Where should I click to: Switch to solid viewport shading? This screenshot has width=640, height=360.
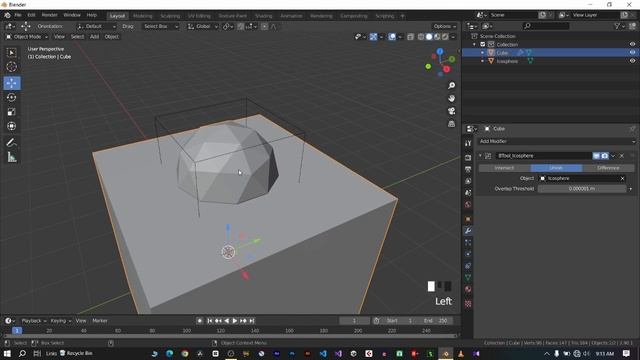click(429, 37)
